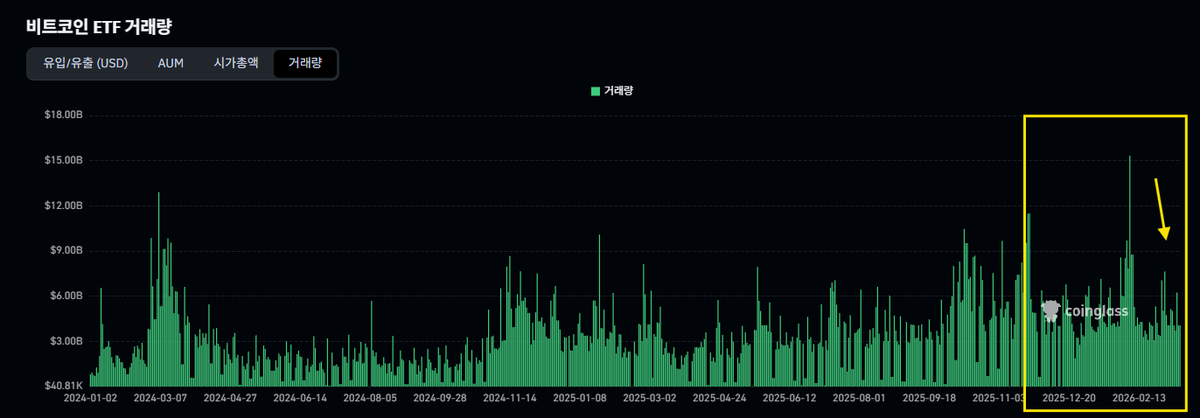The image size is (1200, 418).
Task: Select the 거래량 tab
Action: (x=305, y=63)
